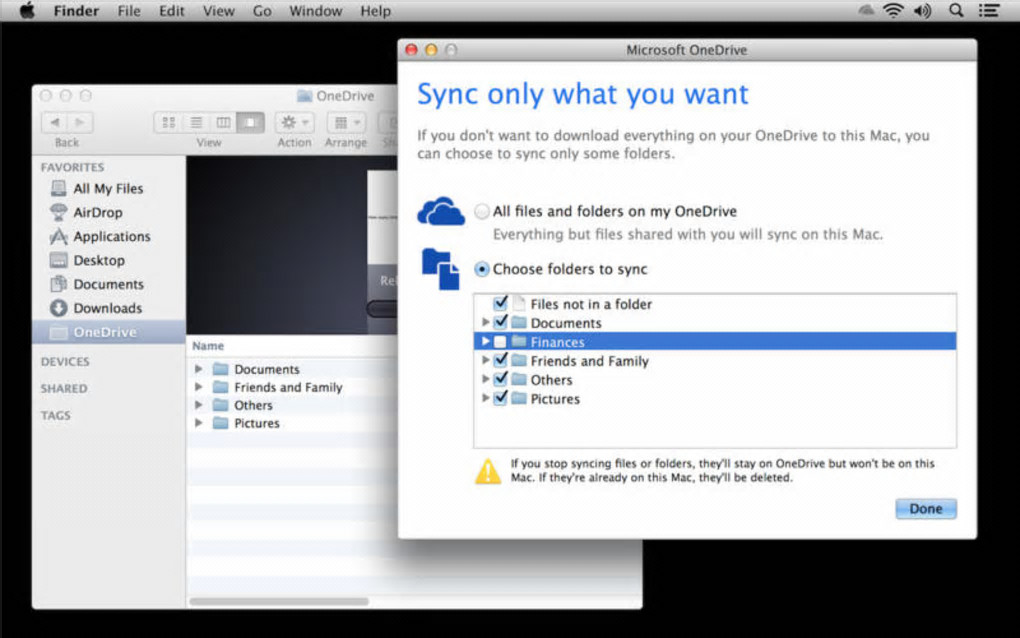Uncheck Friends and Family sync checkbox
The width and height of the screenshot is (1020, 638).
pyautogui.click(x=500, y=360)
